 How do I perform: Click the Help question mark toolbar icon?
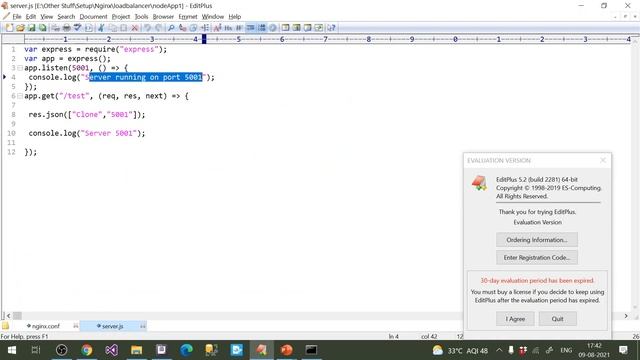(331, 28)
